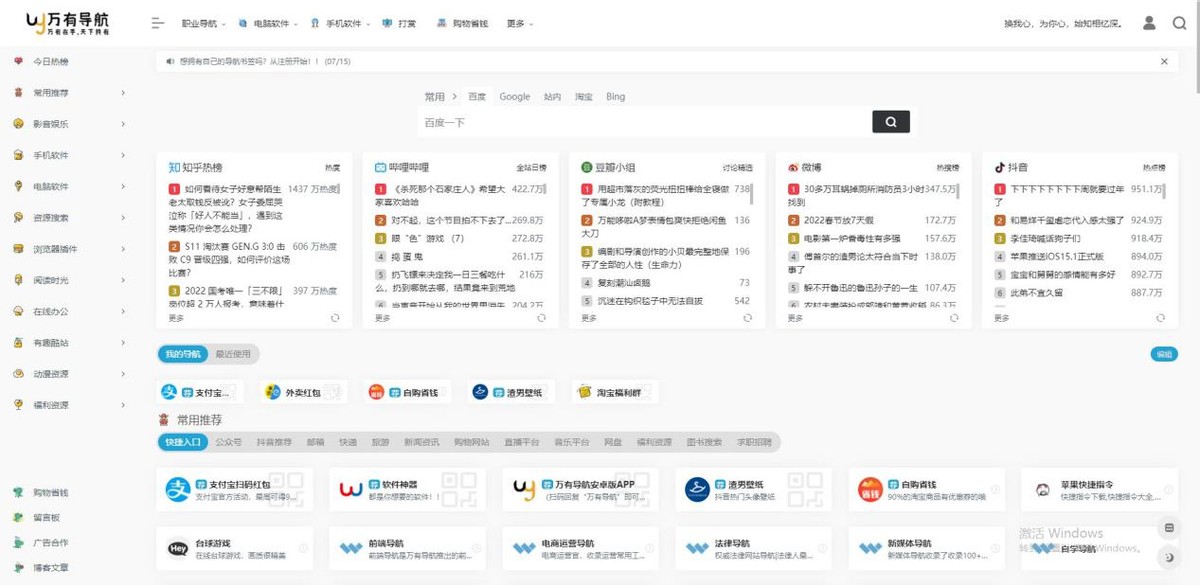Focus the 百度一下 search field
1200x585 pixels.
click(x=645, y=122)
